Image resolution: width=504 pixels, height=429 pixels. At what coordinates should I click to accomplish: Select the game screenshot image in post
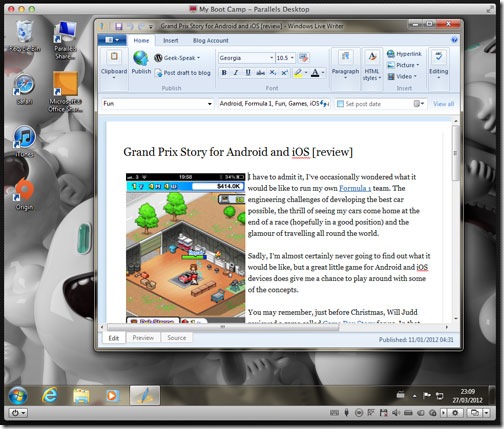(x=185, y=248)
